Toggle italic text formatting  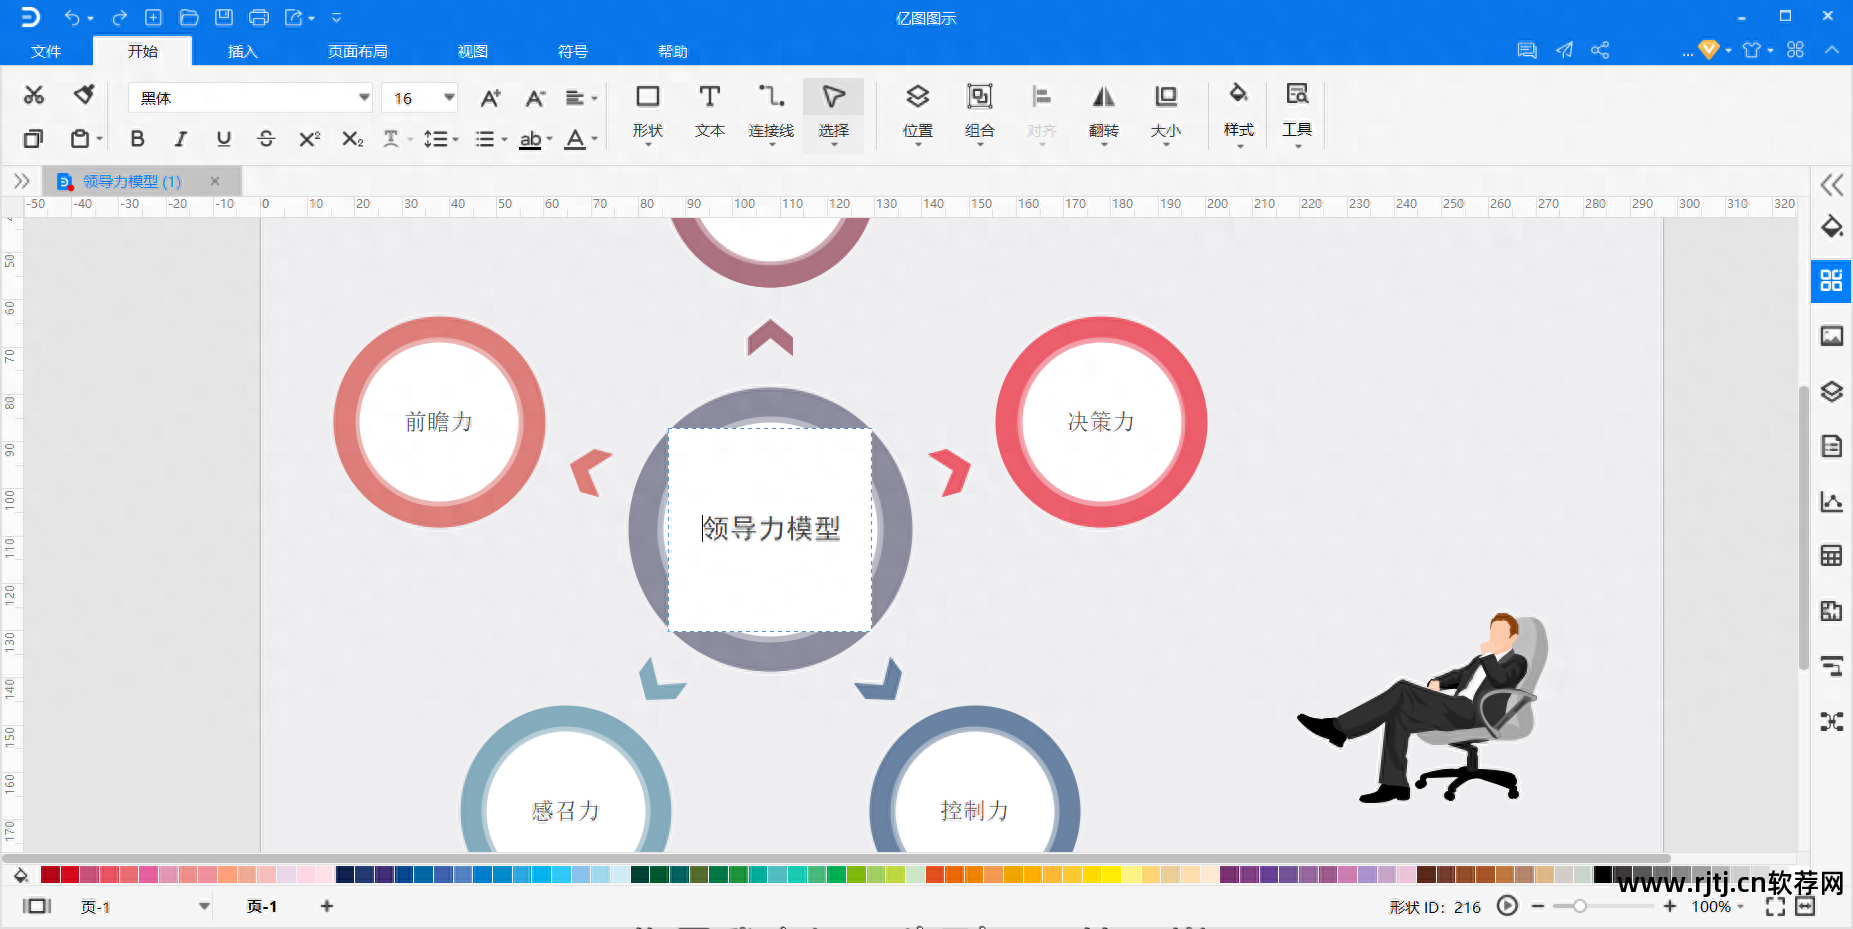(180, 139)
